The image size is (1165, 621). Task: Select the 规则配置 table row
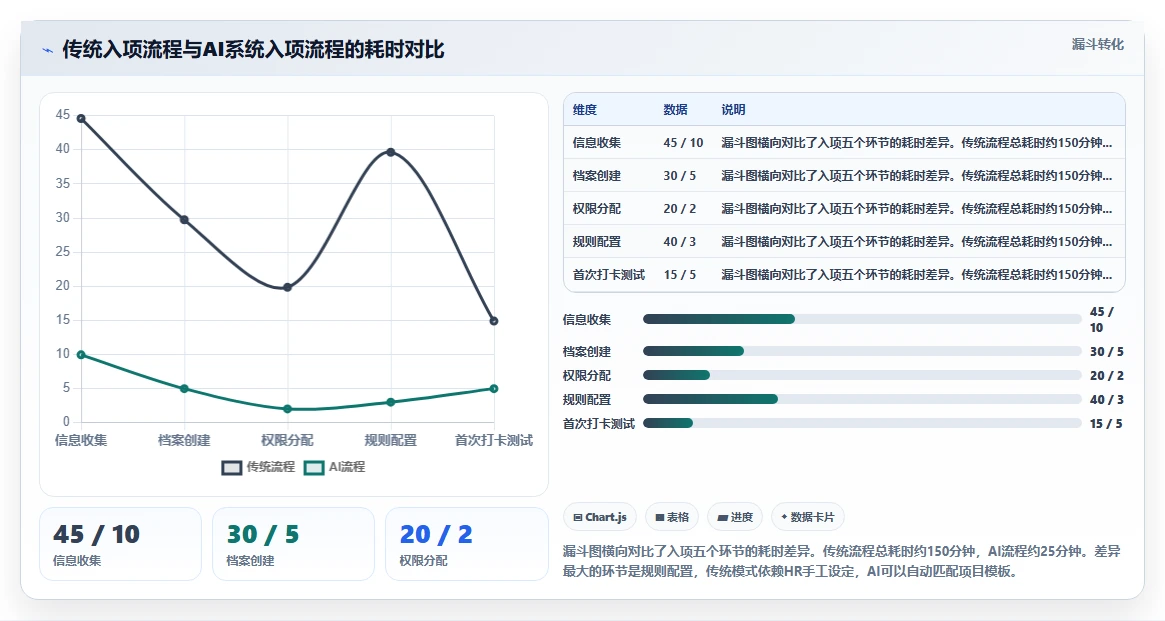pos(844,241)
